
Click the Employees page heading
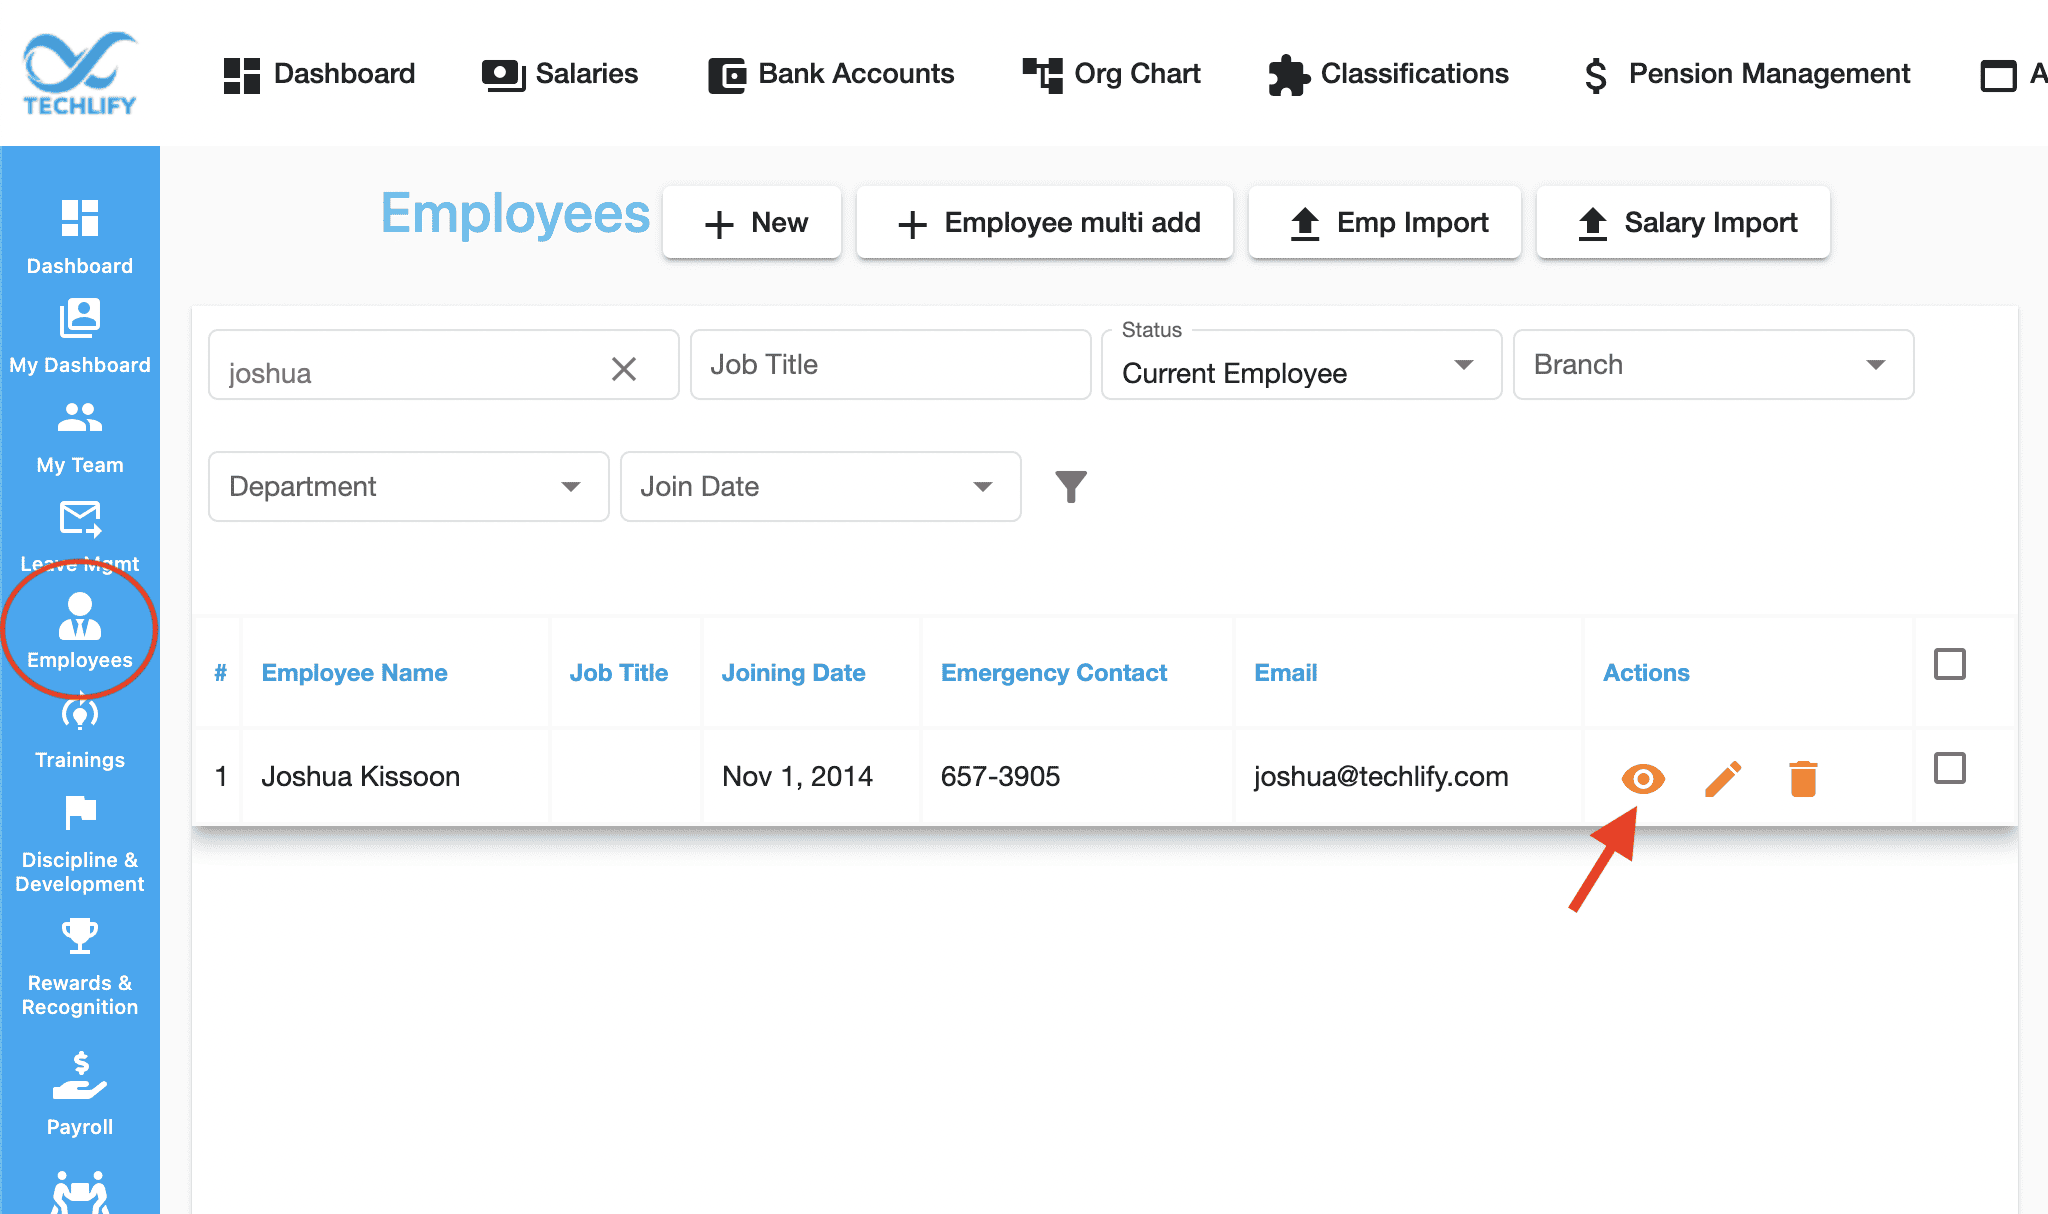pos(516,214)
